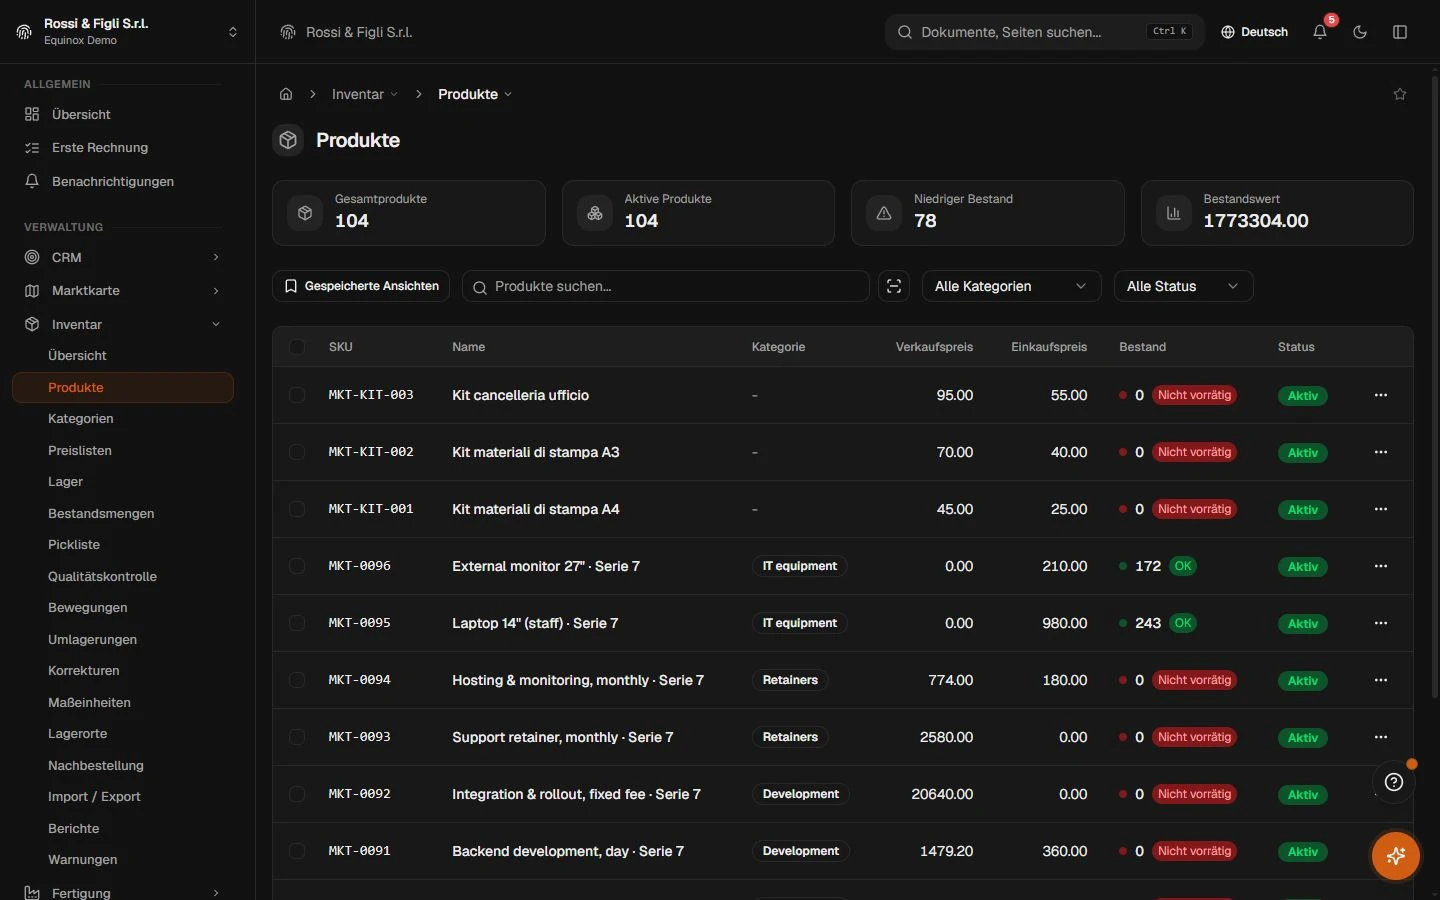The width and height of the screenshot is (1440, 900).
Task: Toggle the sidebar panel layout icon
Action: click(x=1400, y=32)
